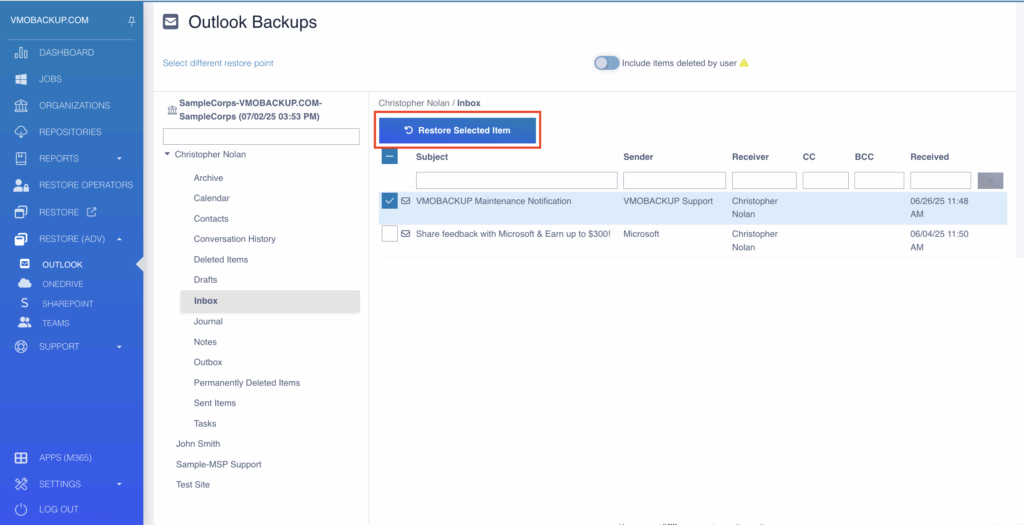Expand the Settings menu arrow

click(x=120, y=485)
